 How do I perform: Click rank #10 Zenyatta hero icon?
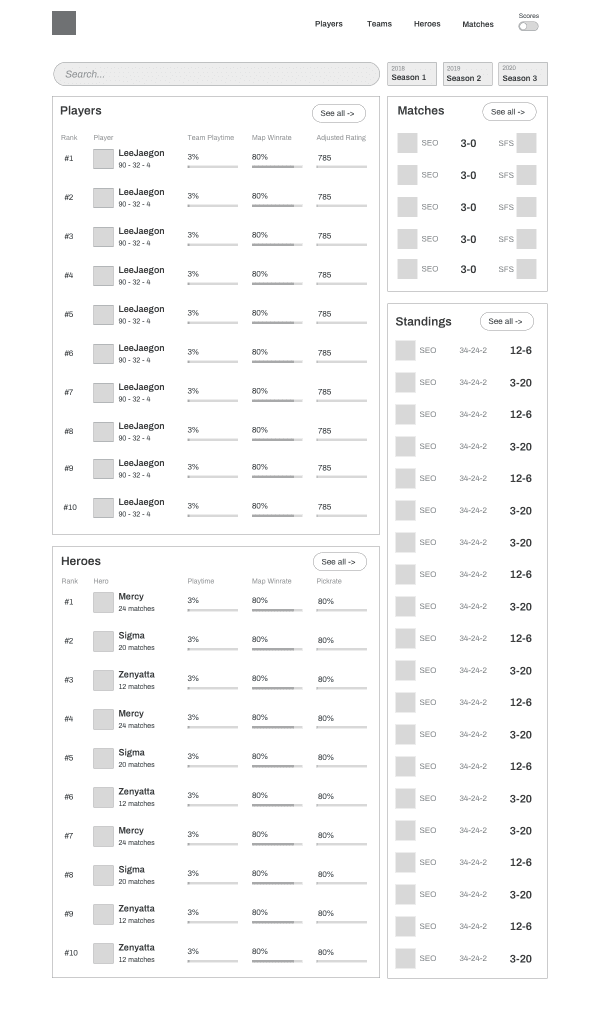(103, 953)
